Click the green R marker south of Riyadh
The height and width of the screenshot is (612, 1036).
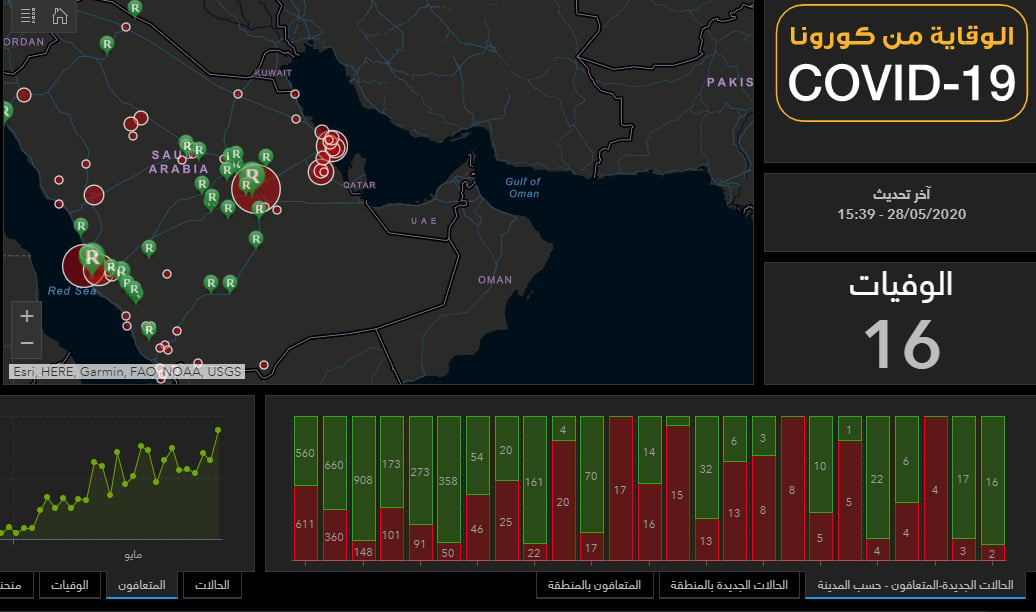click(x=256, y=239)
